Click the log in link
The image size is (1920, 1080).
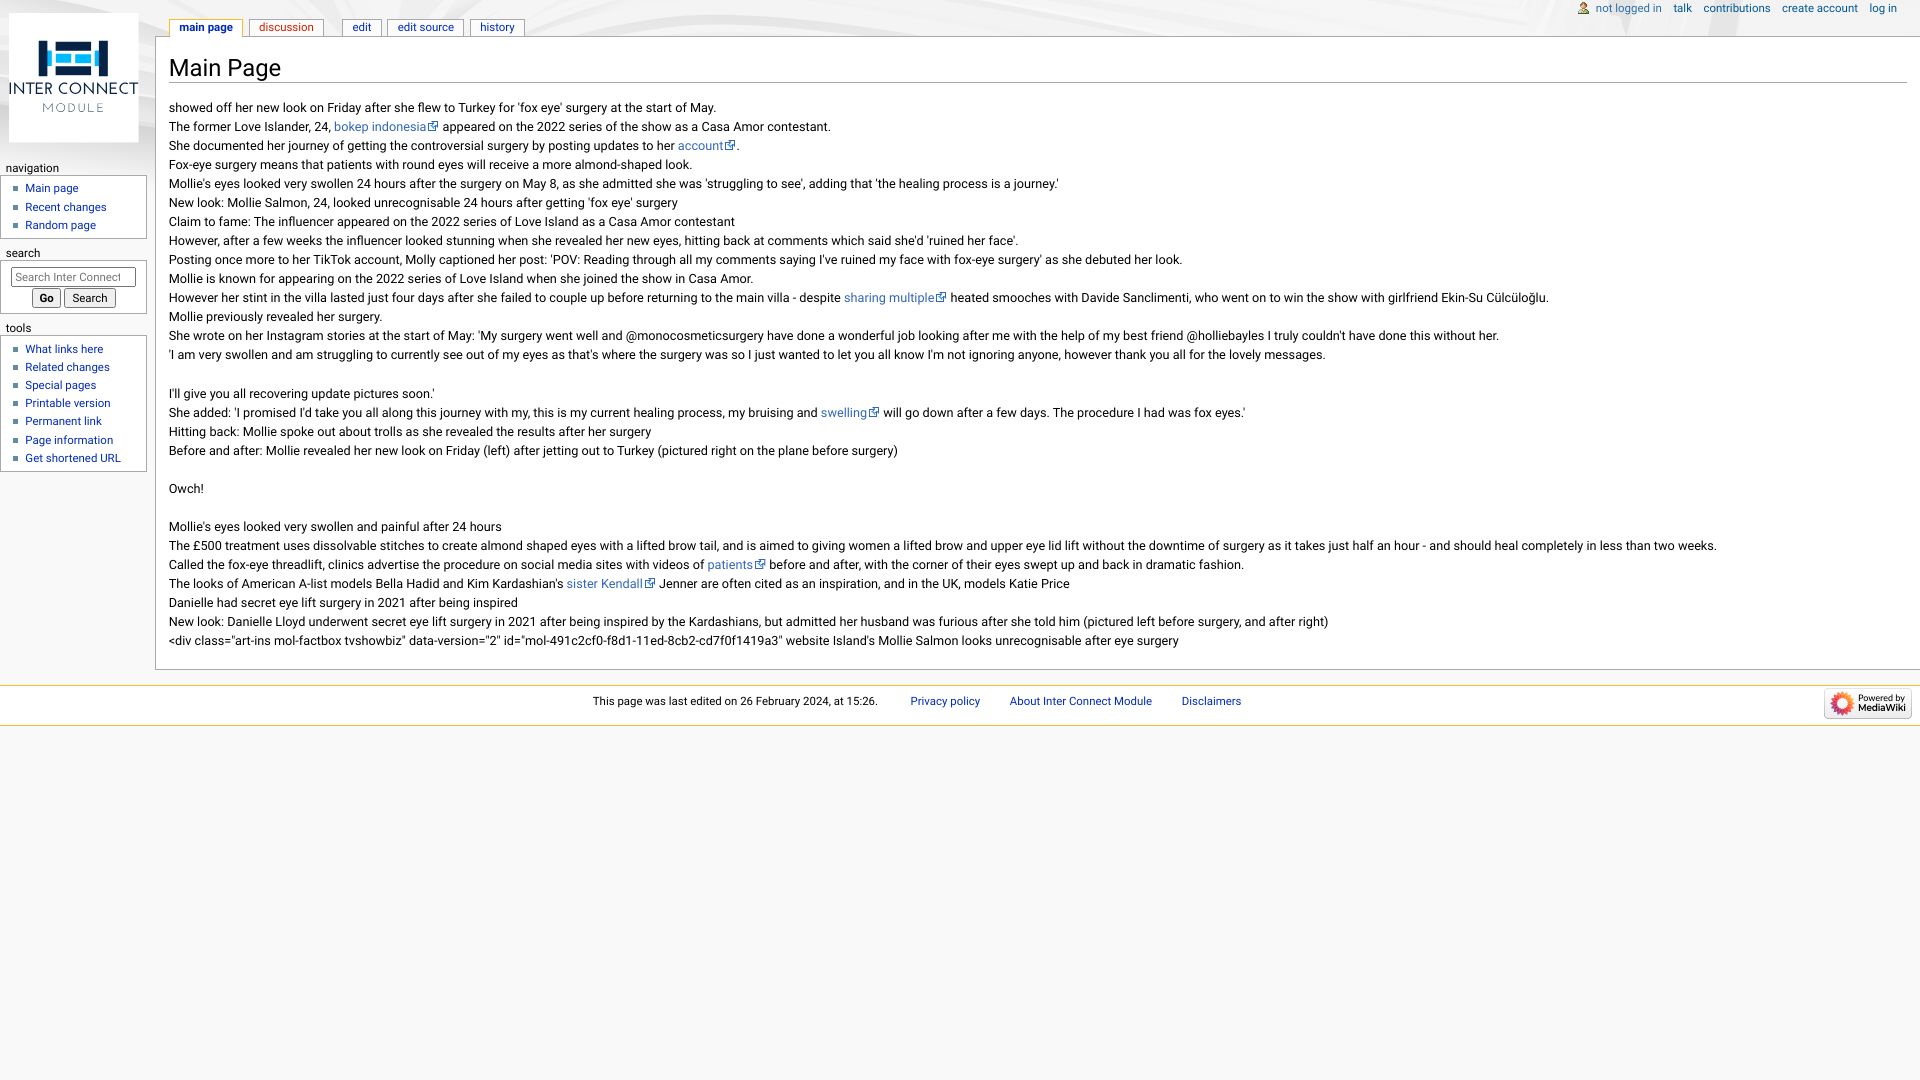1883,8
